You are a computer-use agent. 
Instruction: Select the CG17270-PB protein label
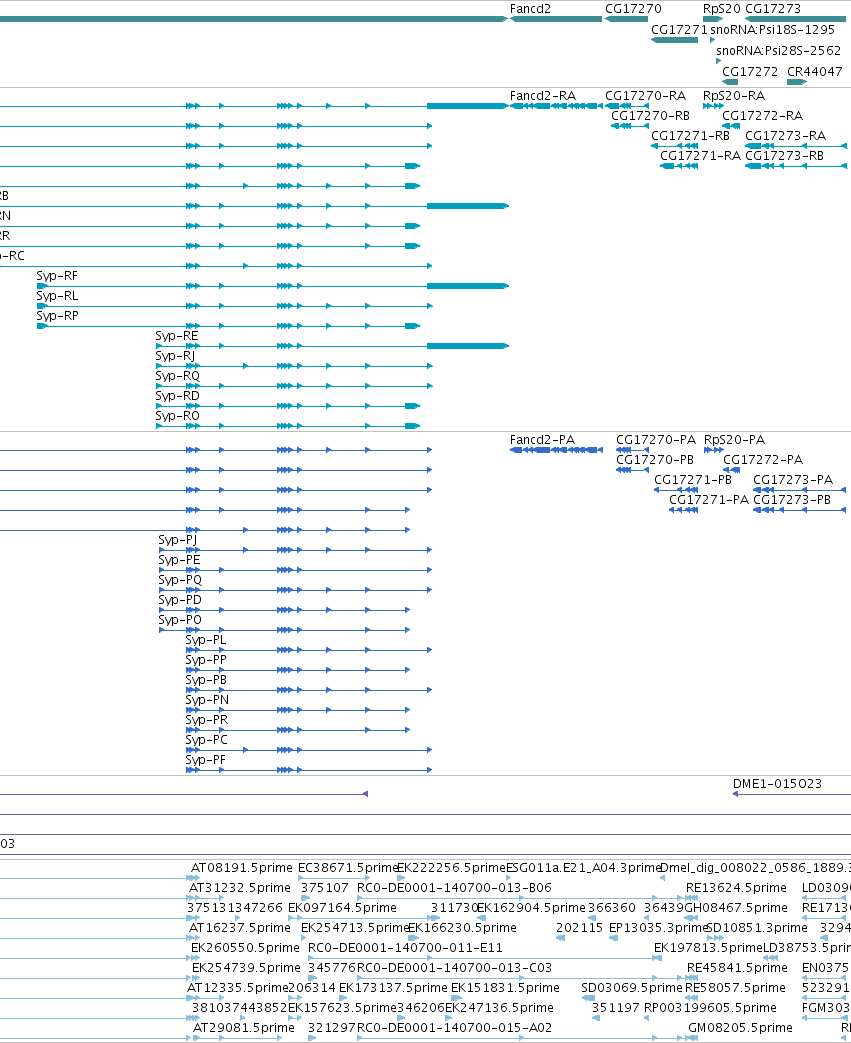(655, 460)
